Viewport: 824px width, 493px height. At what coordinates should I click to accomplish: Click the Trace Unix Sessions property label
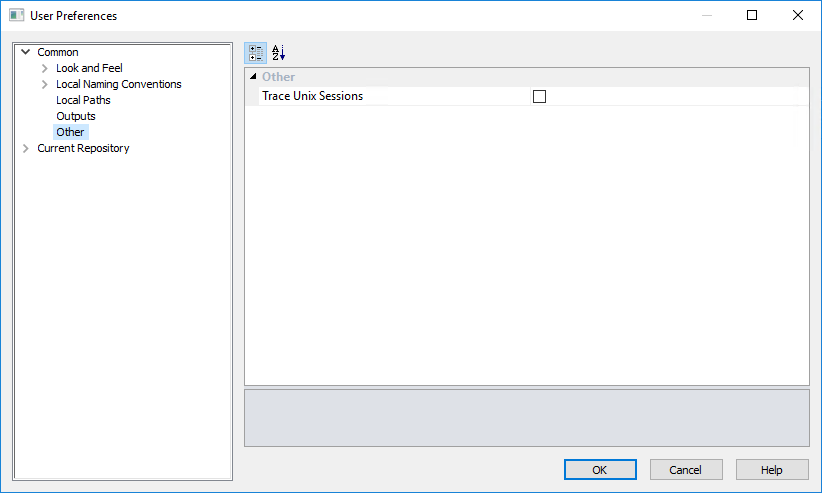point(312,97)
